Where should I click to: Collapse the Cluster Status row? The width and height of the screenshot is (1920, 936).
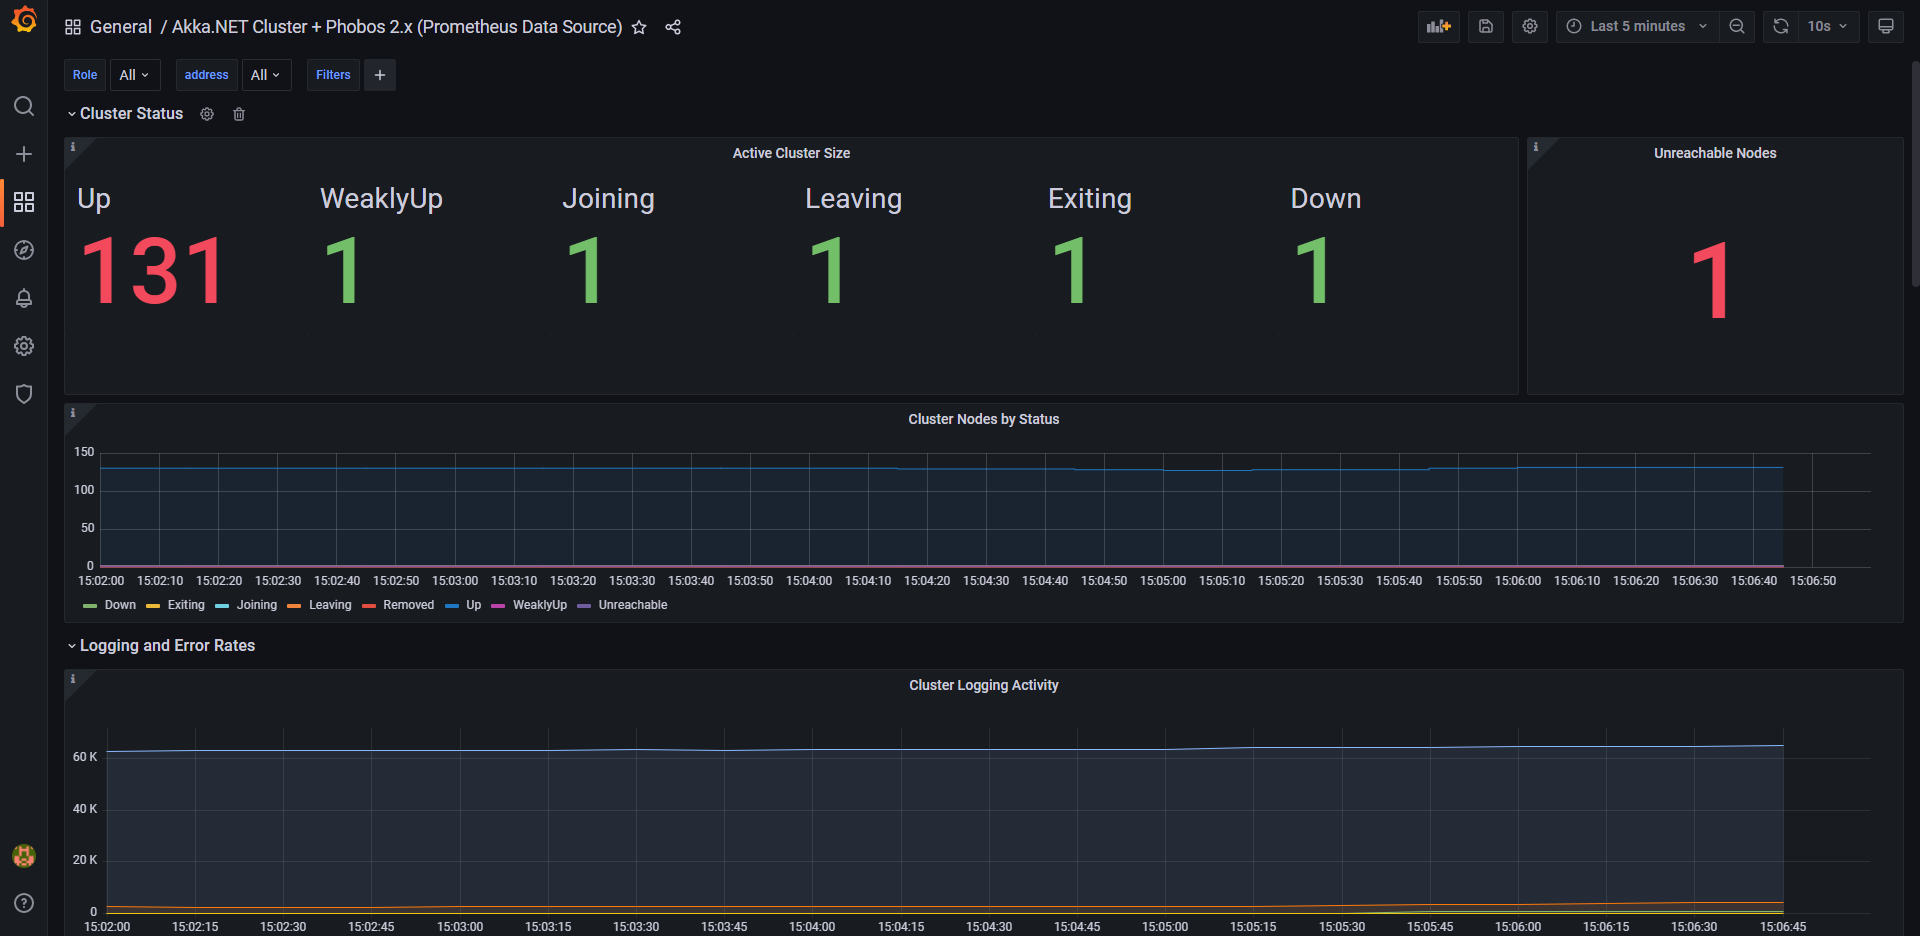125,114
